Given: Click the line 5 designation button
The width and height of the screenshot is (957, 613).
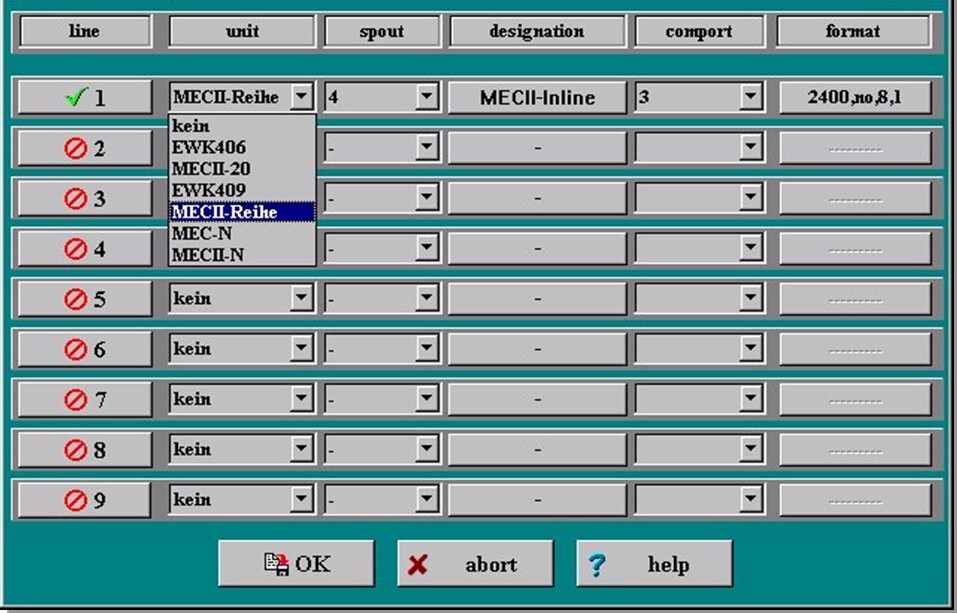Looking at the screenshot, I should coord(537,299).
